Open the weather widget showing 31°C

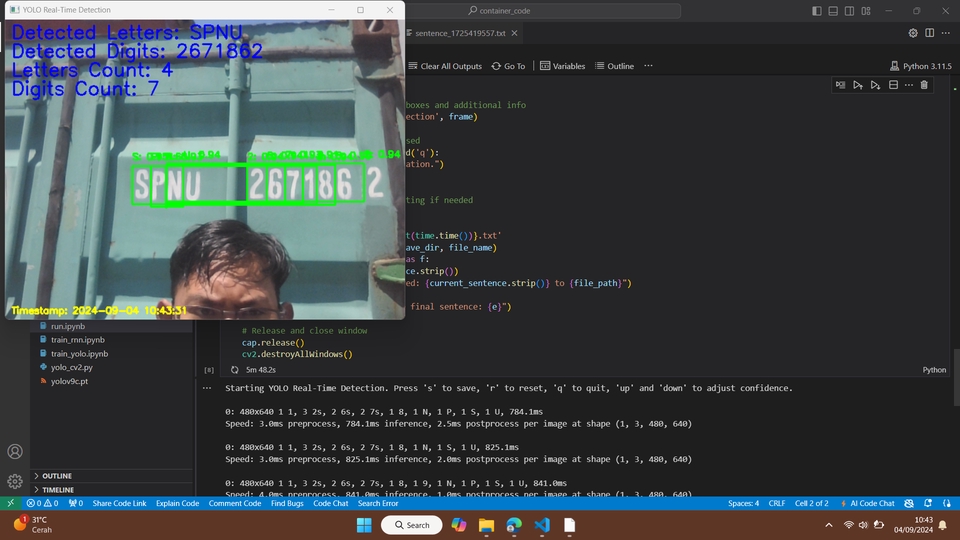[x=32, y=525]
